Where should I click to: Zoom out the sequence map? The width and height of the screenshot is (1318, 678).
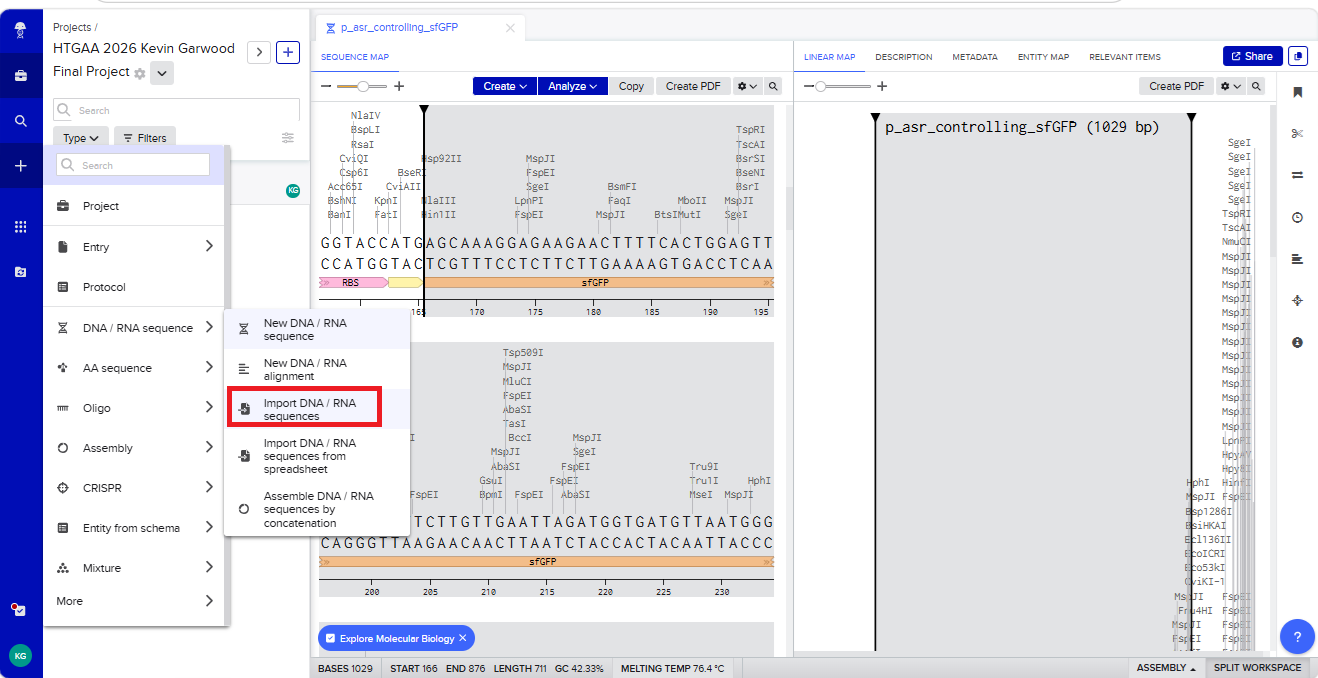pyautogui.click(x=326, y=87)
